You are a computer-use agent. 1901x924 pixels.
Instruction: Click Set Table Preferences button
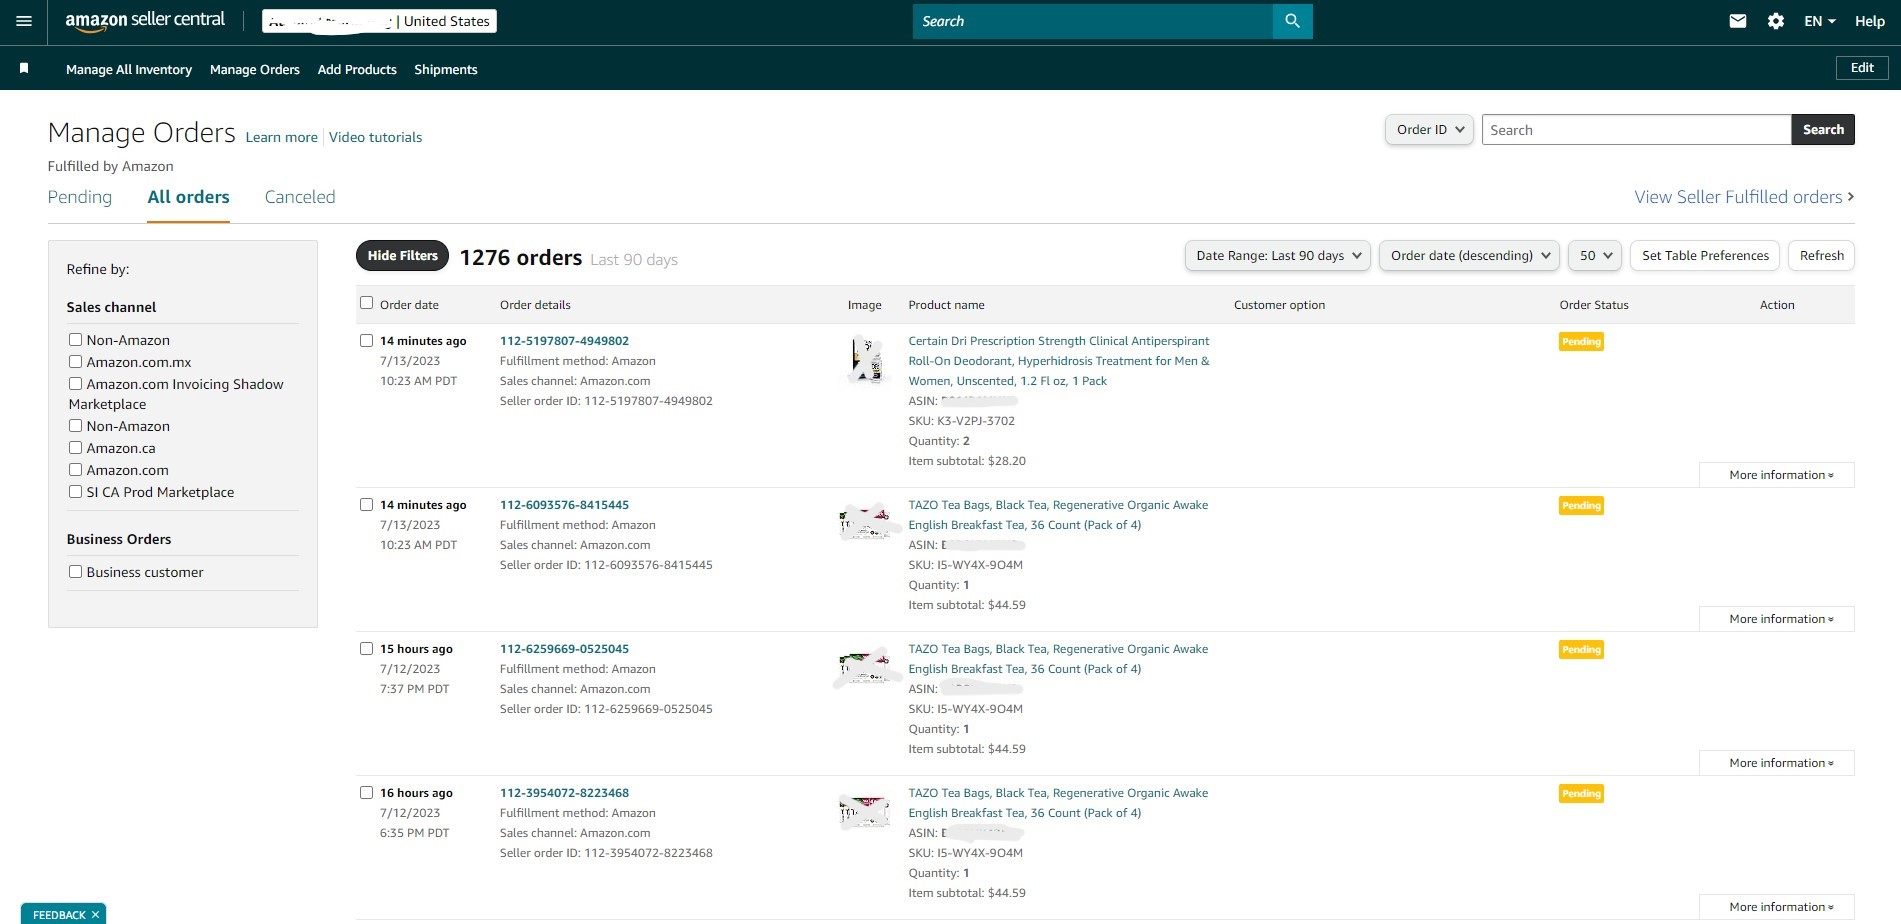pyautogui.click(x=1705, y=255)
